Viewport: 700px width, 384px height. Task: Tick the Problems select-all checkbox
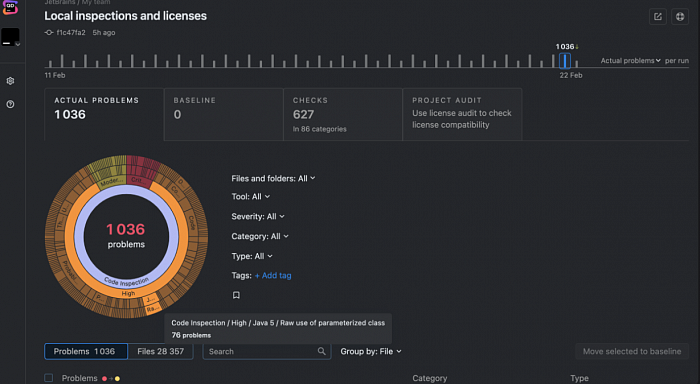(49, 378)
